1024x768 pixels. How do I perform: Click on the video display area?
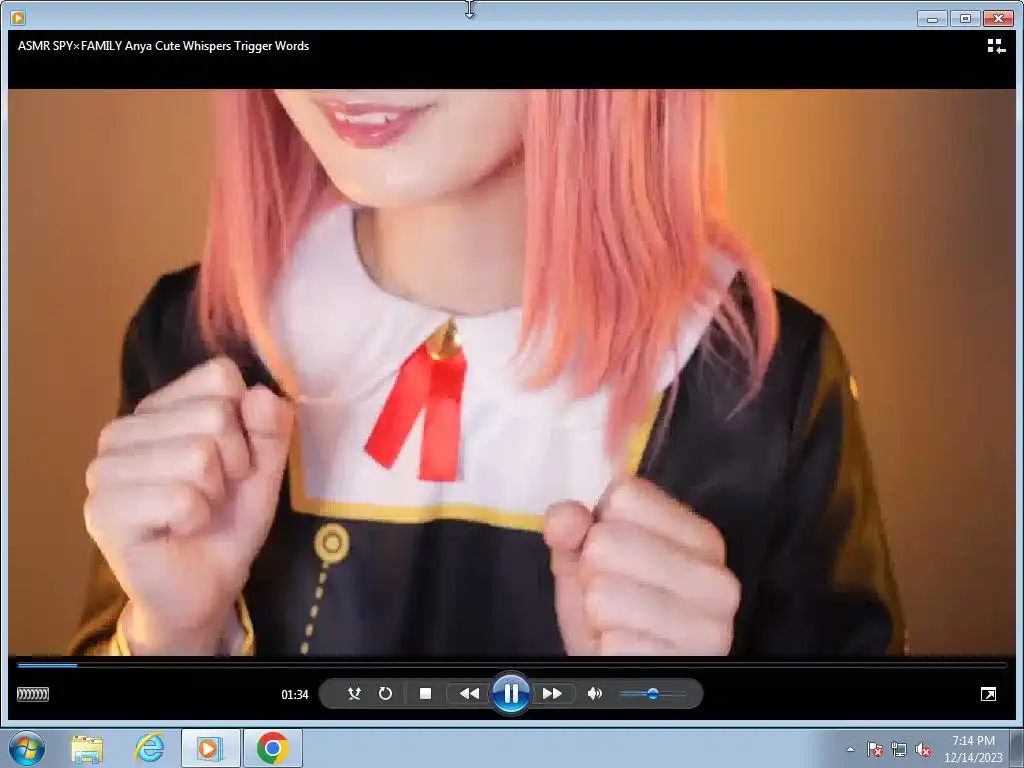coord(512,372)
